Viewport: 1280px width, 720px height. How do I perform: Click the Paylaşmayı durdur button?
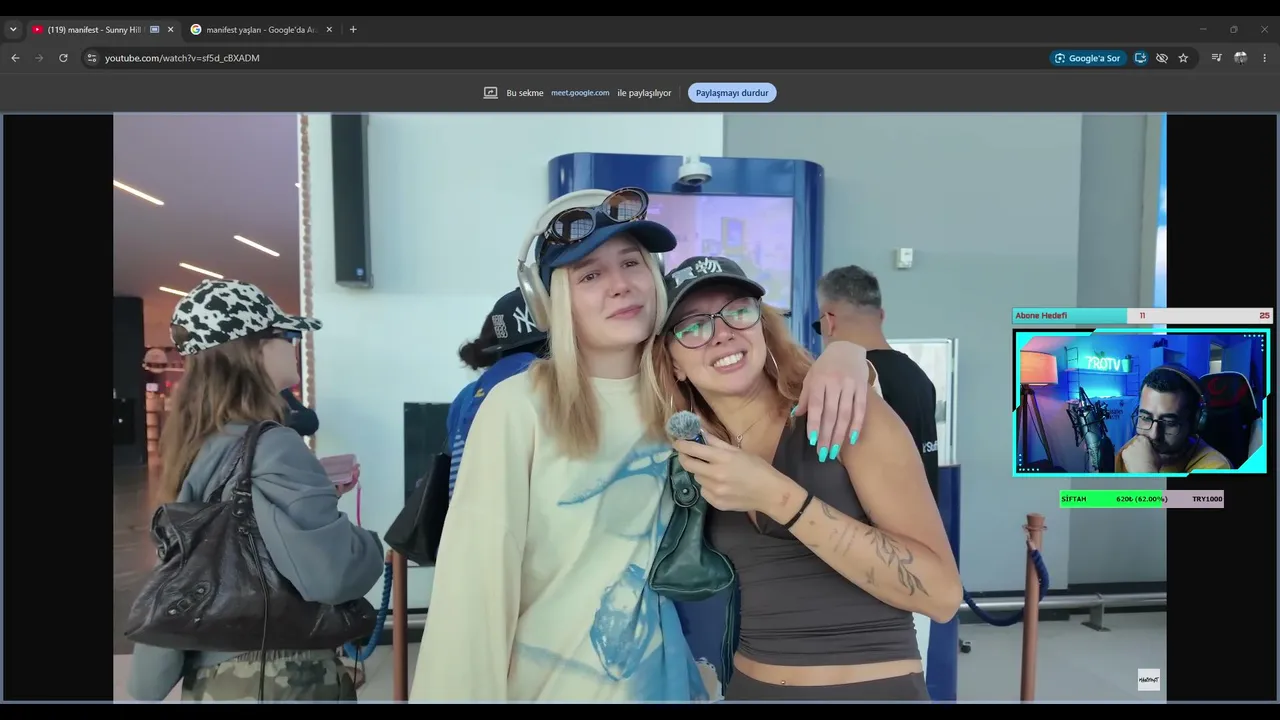click(732, 93)
